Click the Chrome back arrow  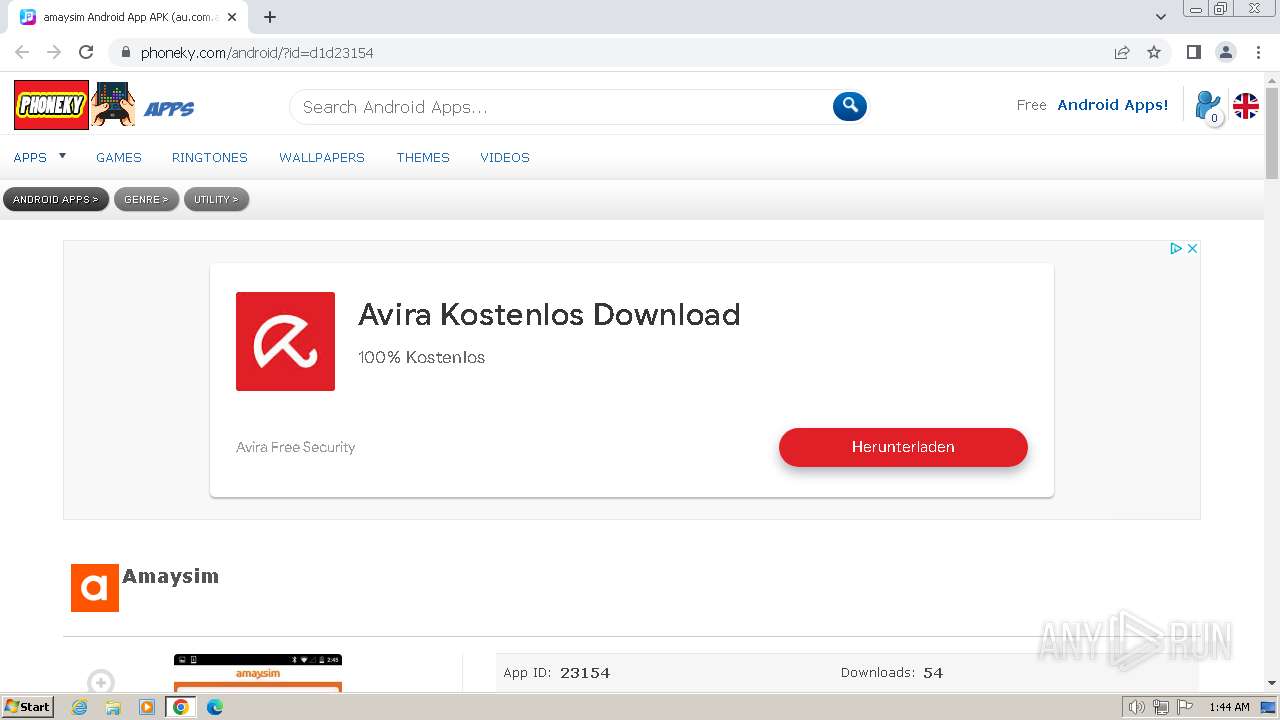point(22,52)
